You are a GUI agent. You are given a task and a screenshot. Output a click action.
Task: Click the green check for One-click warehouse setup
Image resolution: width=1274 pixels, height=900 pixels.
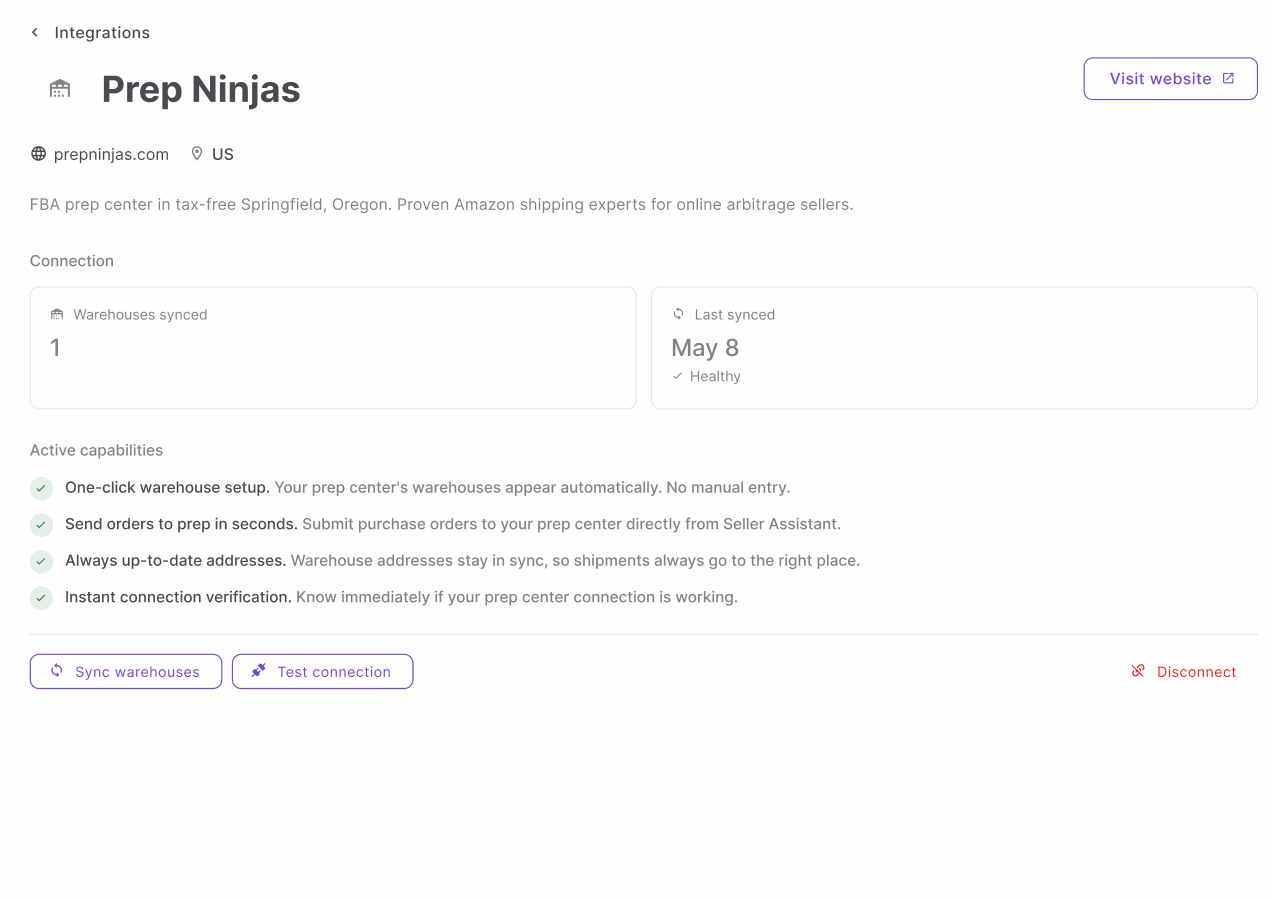tap(41, 488)
